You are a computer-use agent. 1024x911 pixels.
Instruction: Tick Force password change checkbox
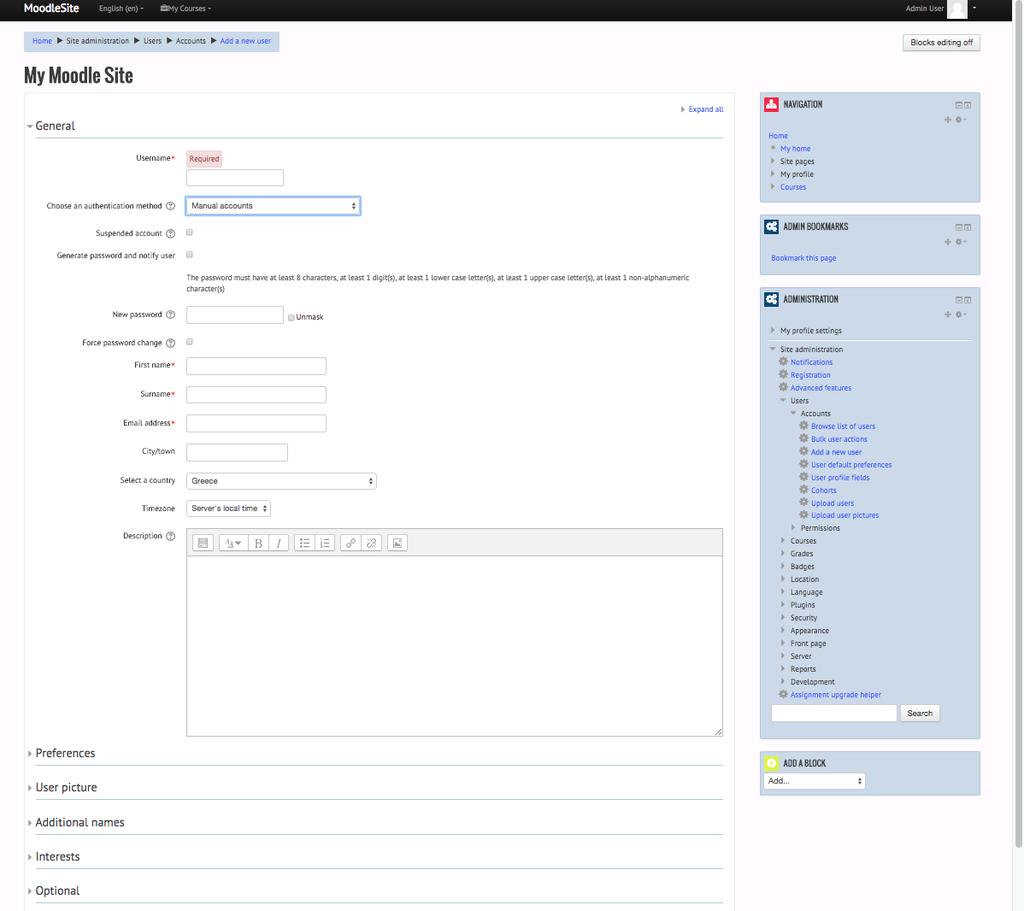pos(189,342)
